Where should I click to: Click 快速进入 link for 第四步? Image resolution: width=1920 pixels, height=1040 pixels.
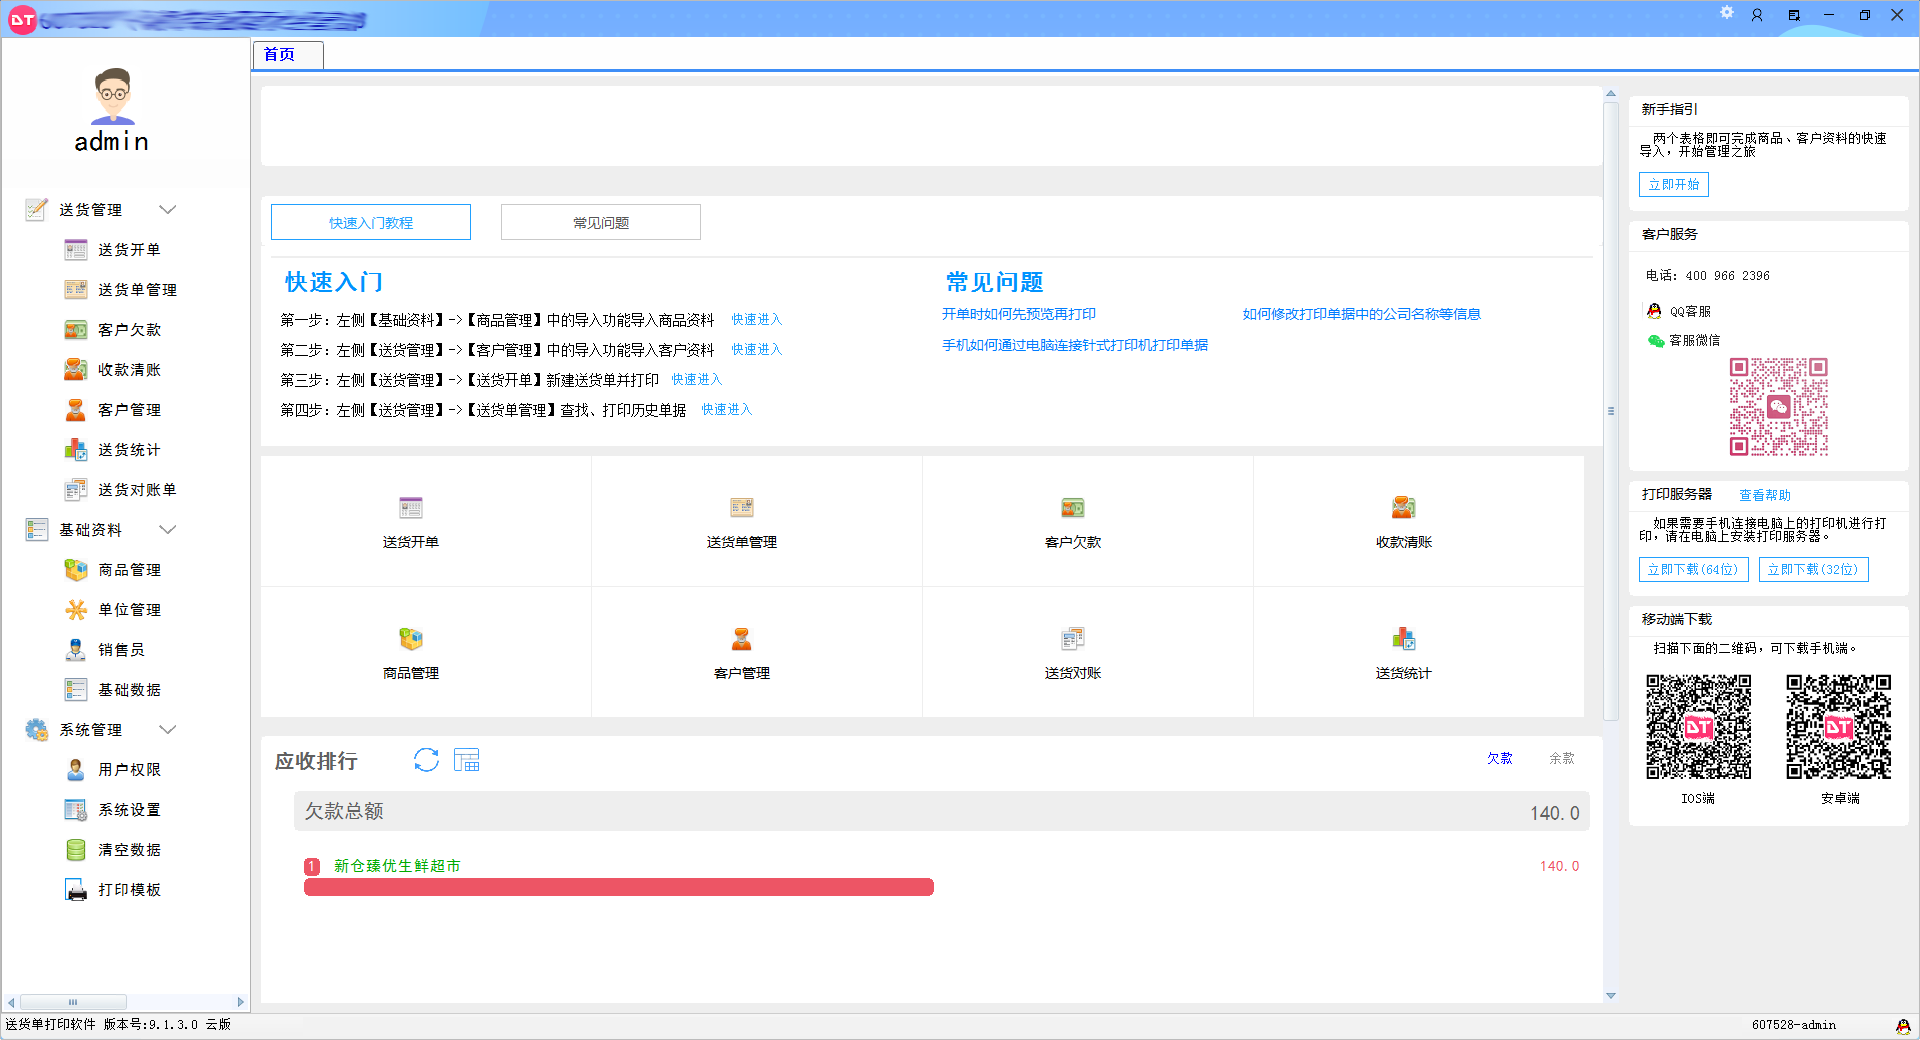click(x=726, y=409)
